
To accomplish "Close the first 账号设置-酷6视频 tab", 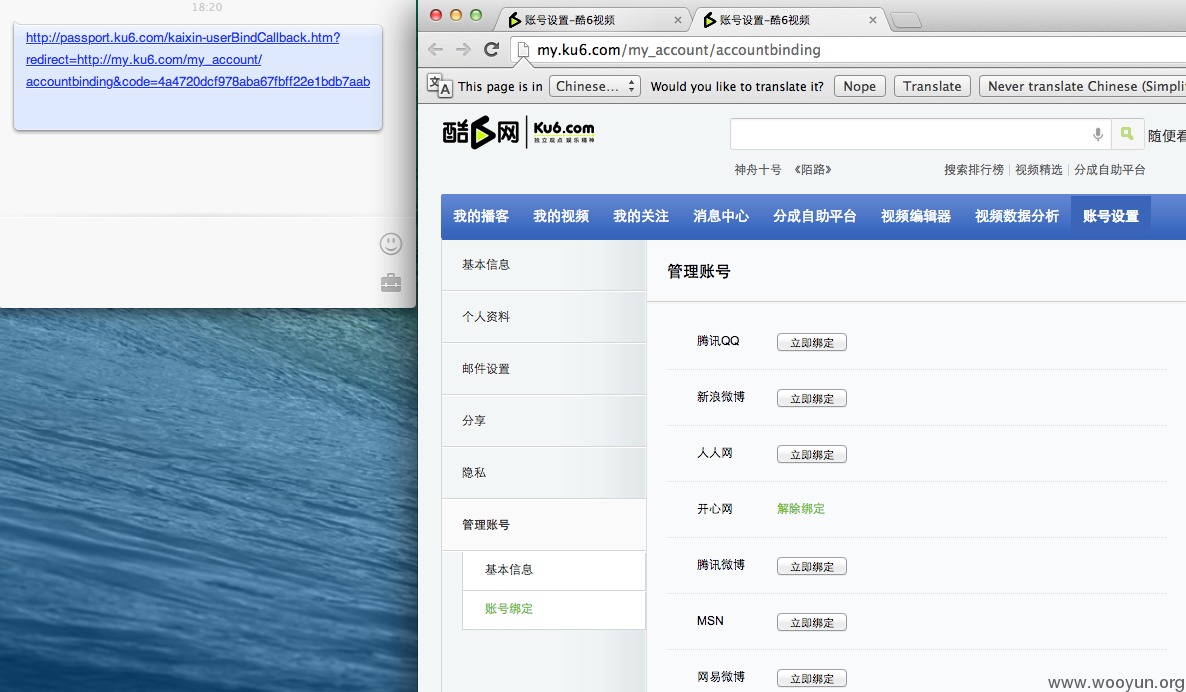I will coord(678,20).
